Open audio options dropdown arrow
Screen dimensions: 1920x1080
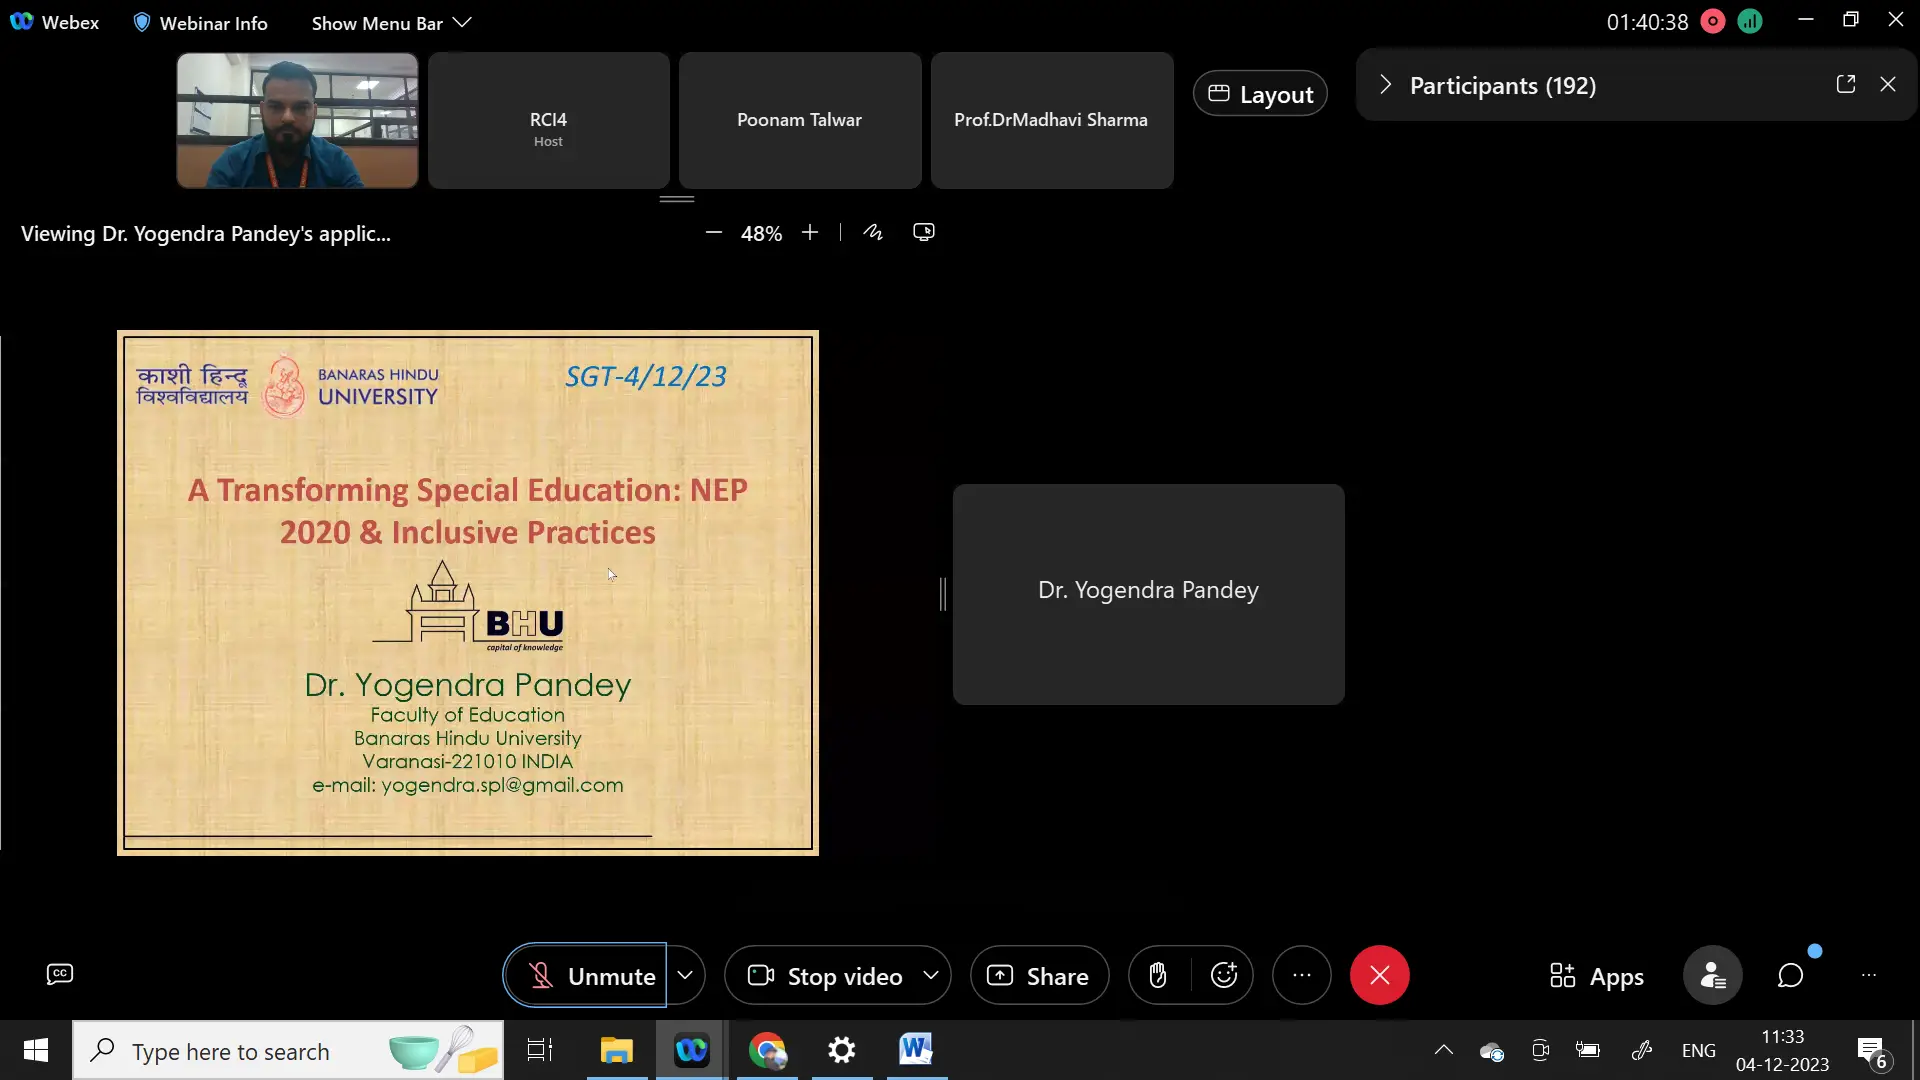(685, 975)
